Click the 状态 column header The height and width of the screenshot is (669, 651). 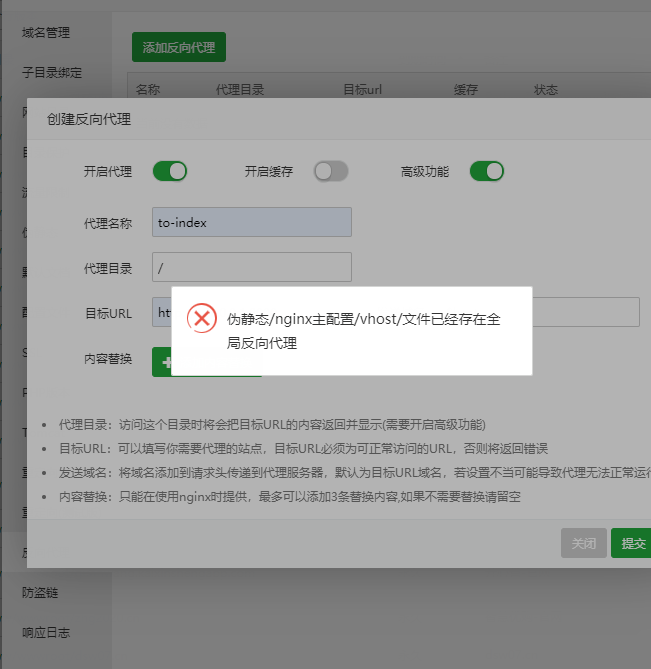[546, 90]
